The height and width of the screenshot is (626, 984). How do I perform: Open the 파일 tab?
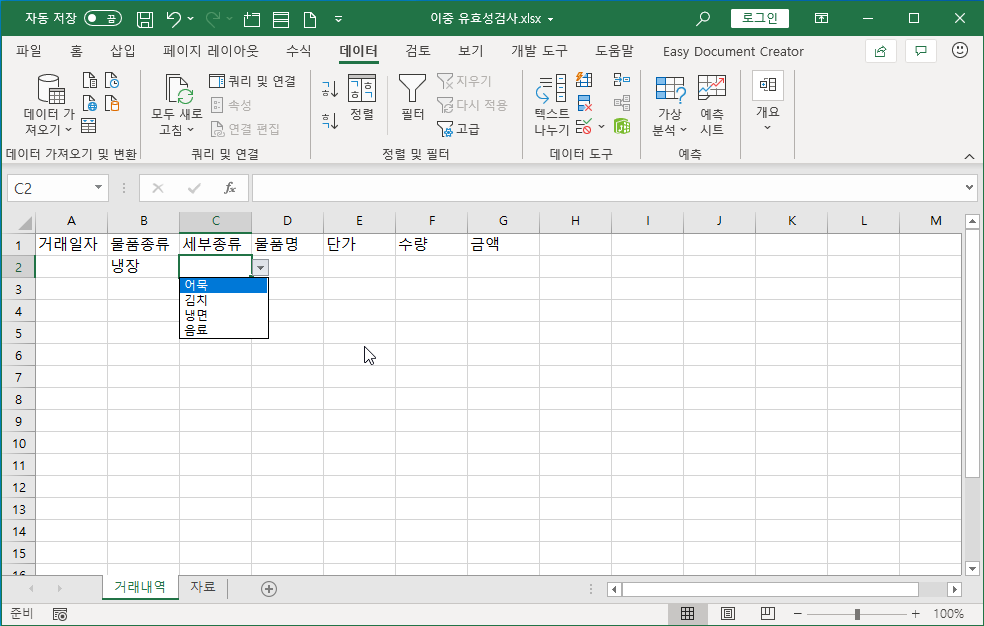coord(29,51)
